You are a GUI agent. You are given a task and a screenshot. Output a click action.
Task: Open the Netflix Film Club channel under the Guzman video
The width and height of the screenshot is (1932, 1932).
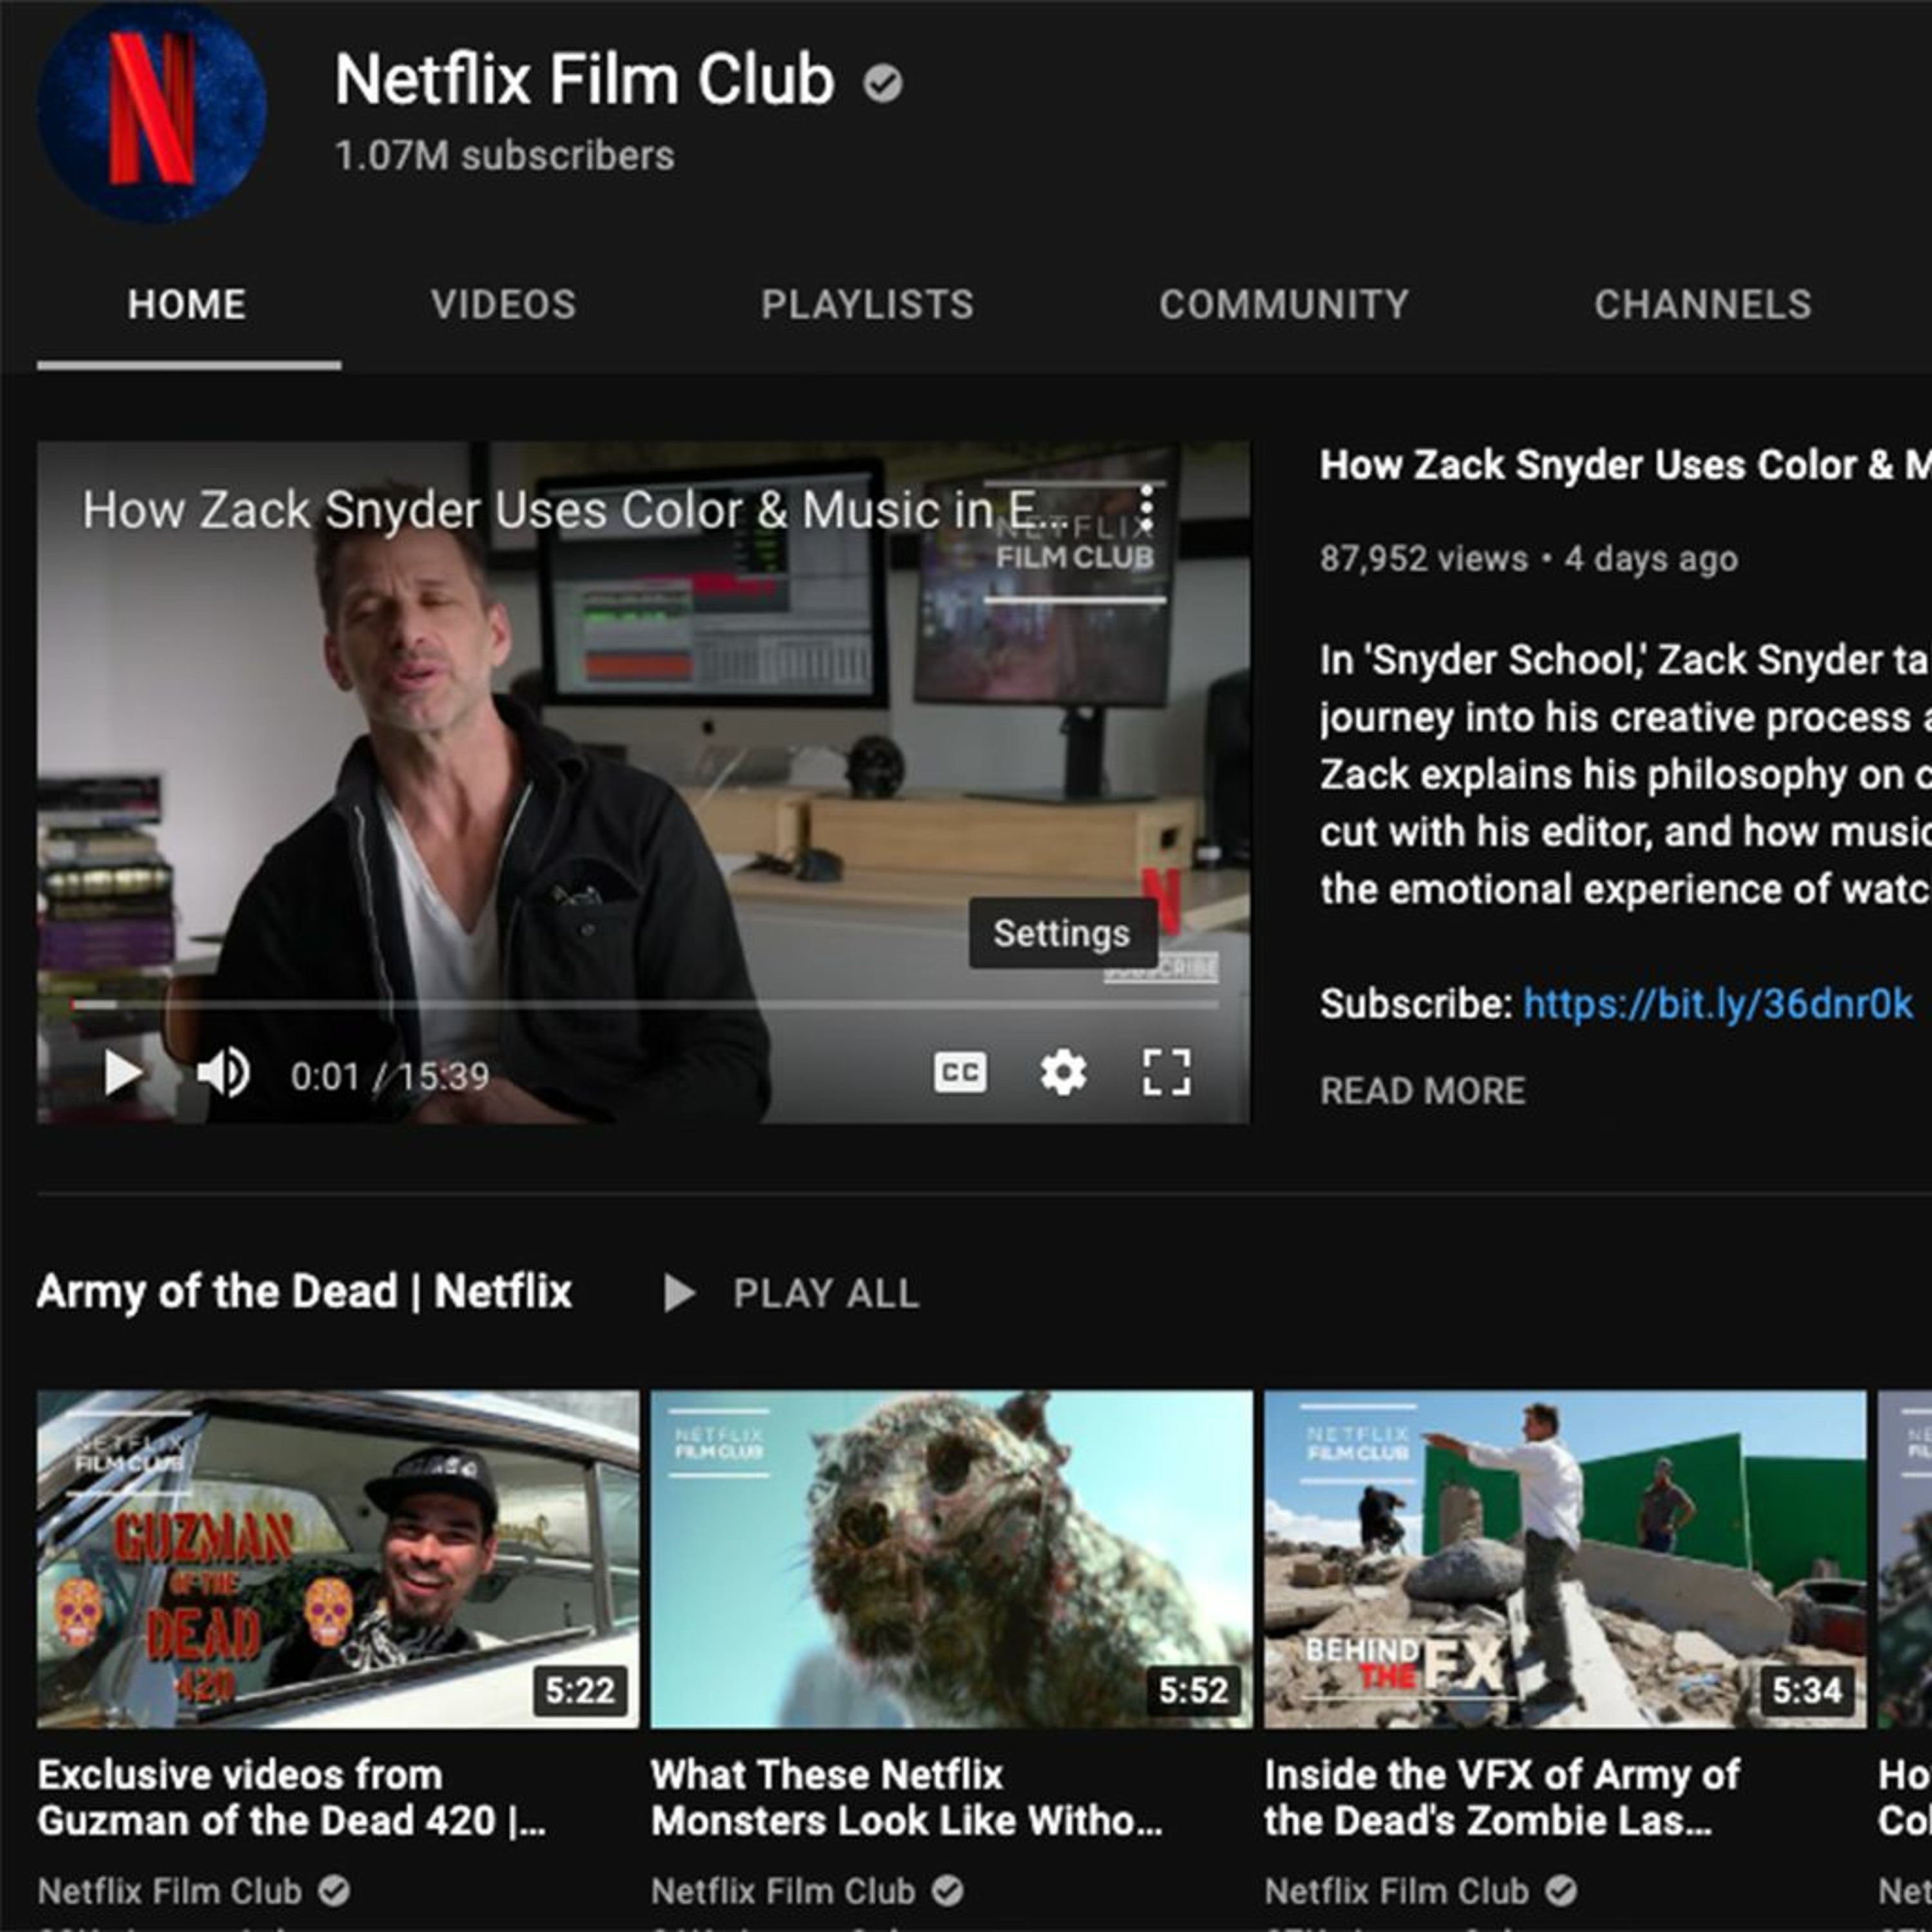click(170, 1891)
